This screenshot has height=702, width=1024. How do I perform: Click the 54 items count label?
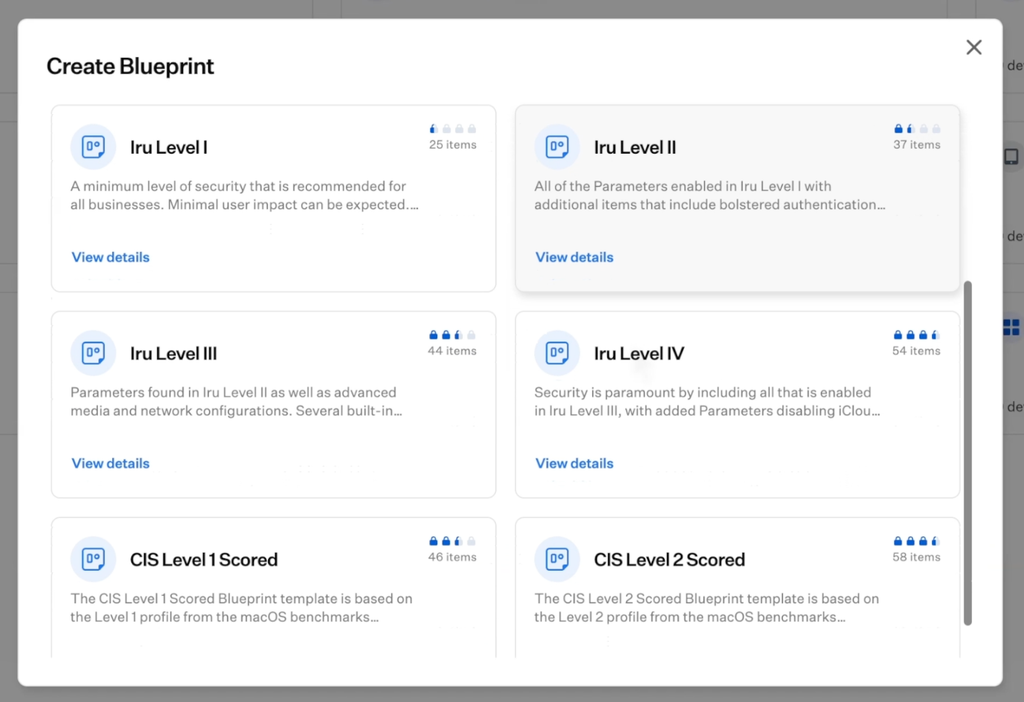point(916,351)
